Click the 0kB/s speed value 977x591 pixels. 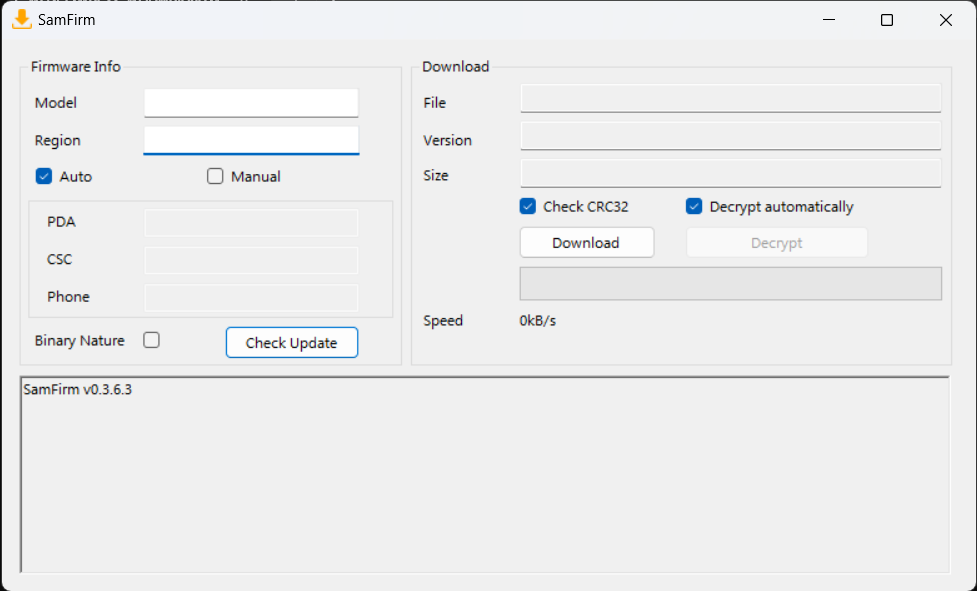pos(538,321)
